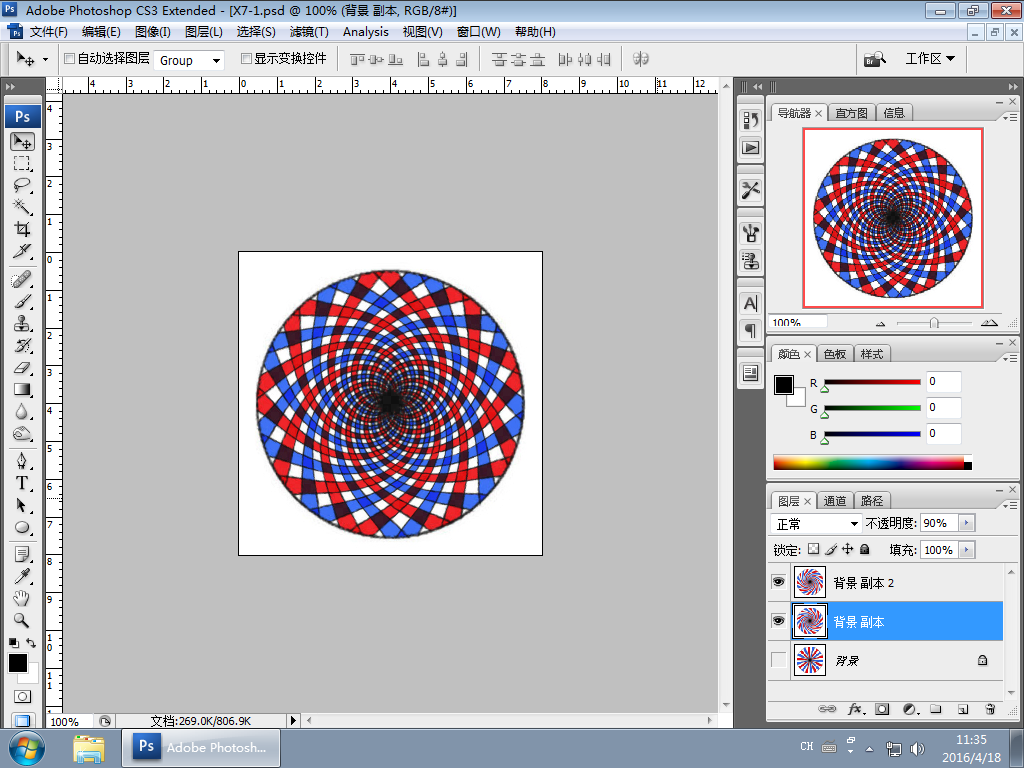Select the Hand tool
The width and height of the screenshot is (1024, 768).
pyautogui.click(x=22, y=598)
